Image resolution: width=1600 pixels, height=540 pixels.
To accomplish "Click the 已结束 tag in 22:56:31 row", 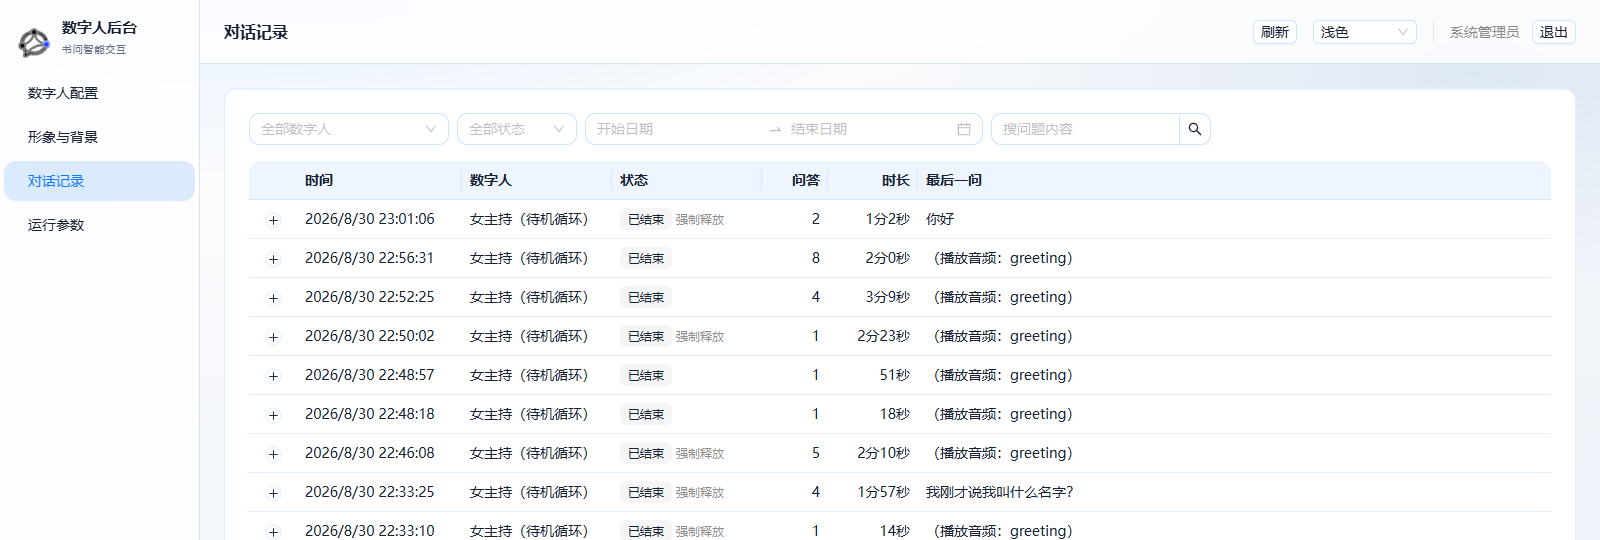I will 646,259.
